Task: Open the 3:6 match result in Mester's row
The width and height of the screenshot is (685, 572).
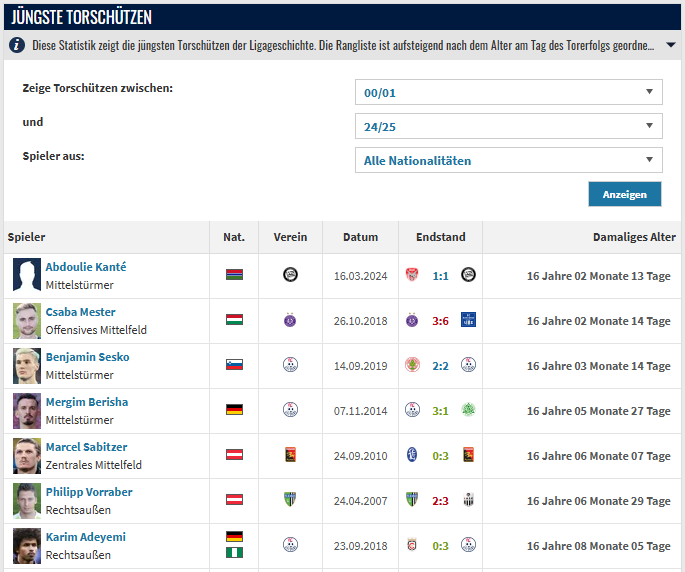Action: (x=440, y=321)
